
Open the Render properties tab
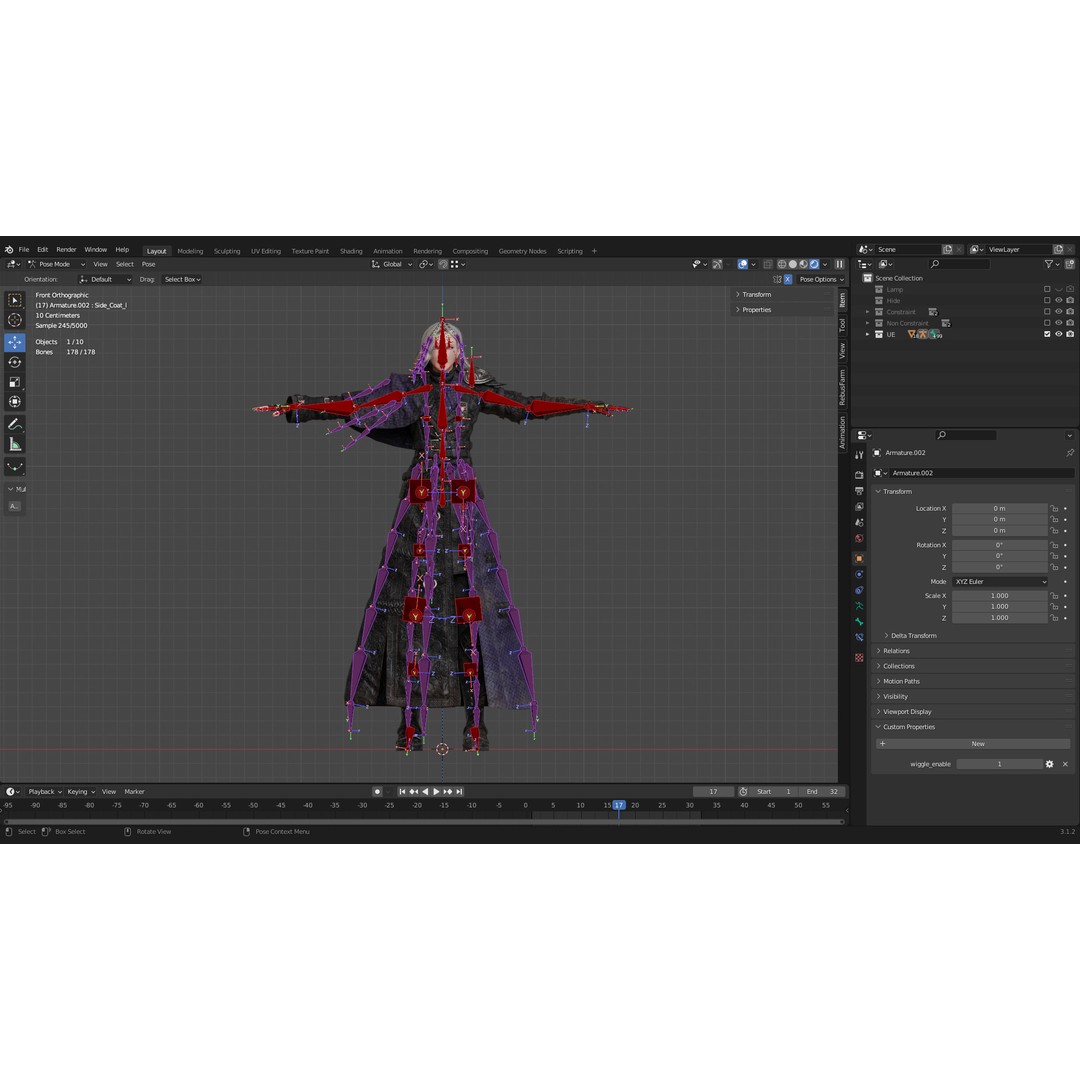[x=859, y=475]
